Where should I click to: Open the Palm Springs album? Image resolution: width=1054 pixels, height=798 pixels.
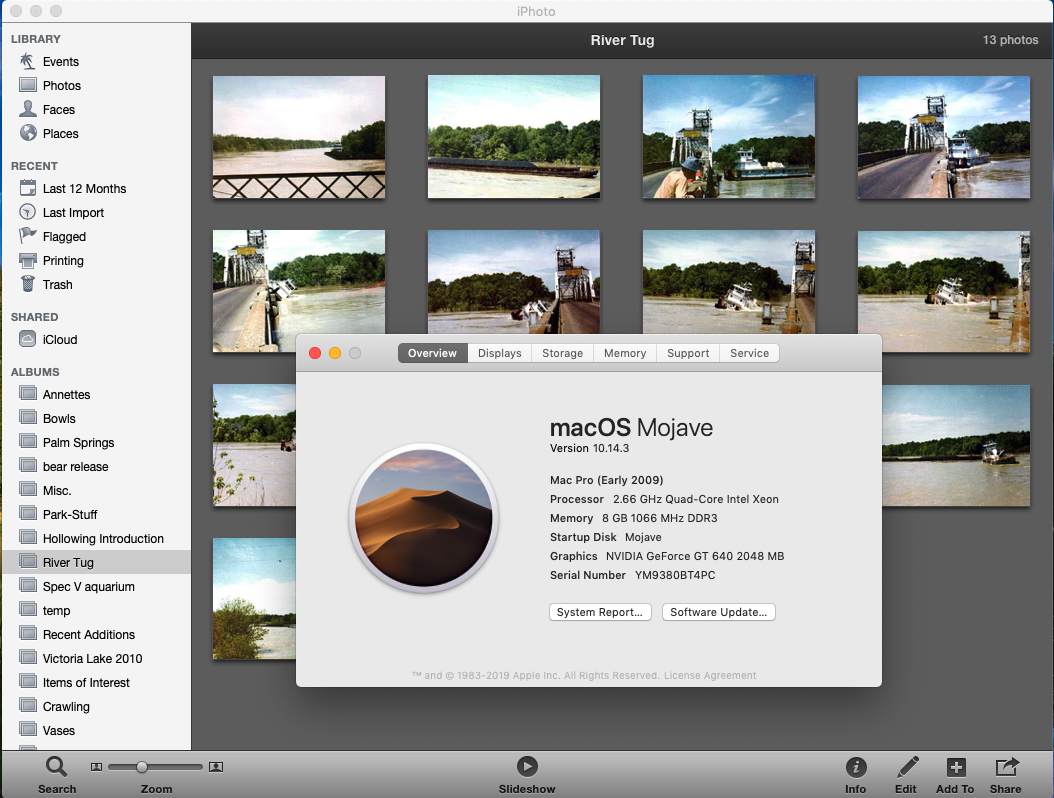point(78,442)
